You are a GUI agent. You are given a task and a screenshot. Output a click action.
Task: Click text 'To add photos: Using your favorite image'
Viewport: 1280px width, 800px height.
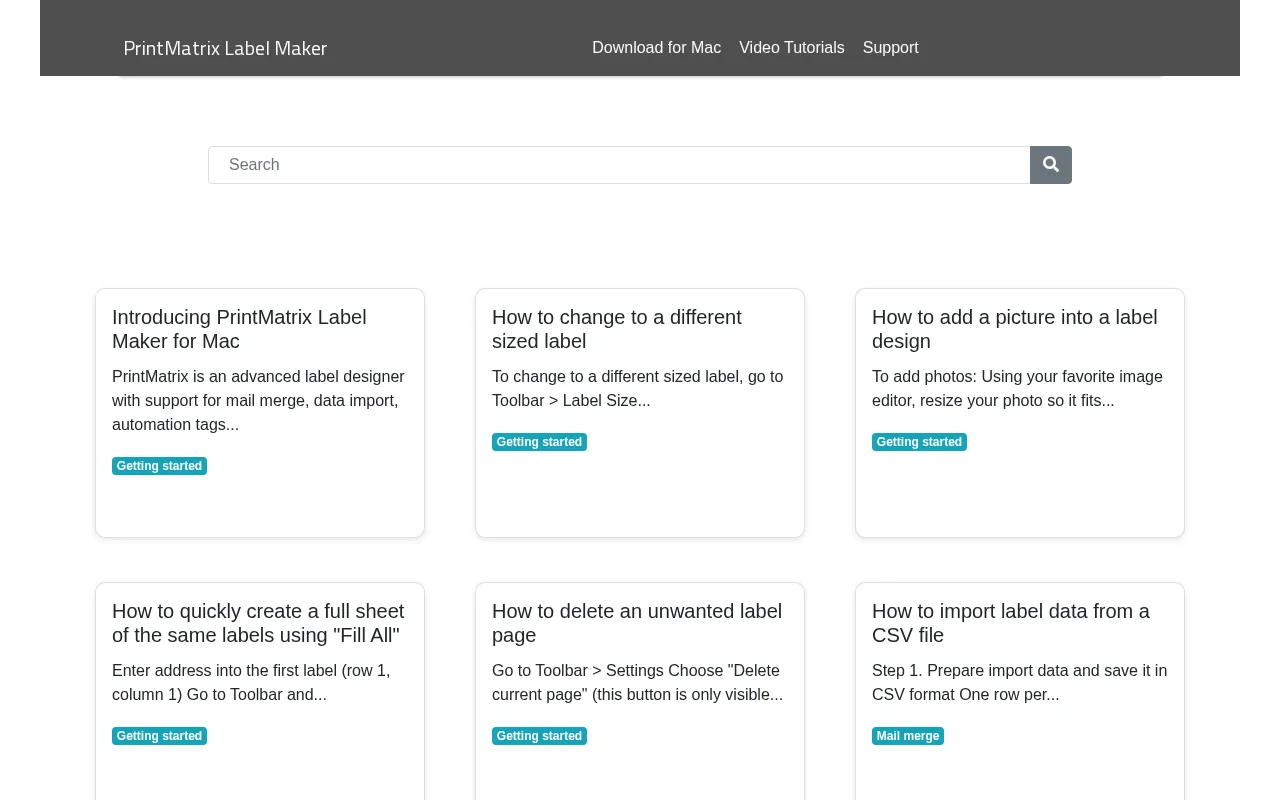(1017, 377)
